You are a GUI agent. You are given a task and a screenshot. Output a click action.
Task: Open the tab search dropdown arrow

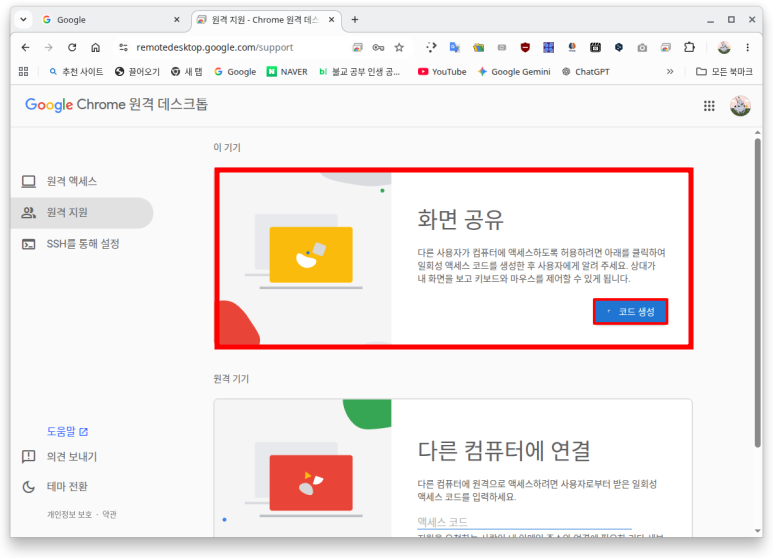[23, 20]
